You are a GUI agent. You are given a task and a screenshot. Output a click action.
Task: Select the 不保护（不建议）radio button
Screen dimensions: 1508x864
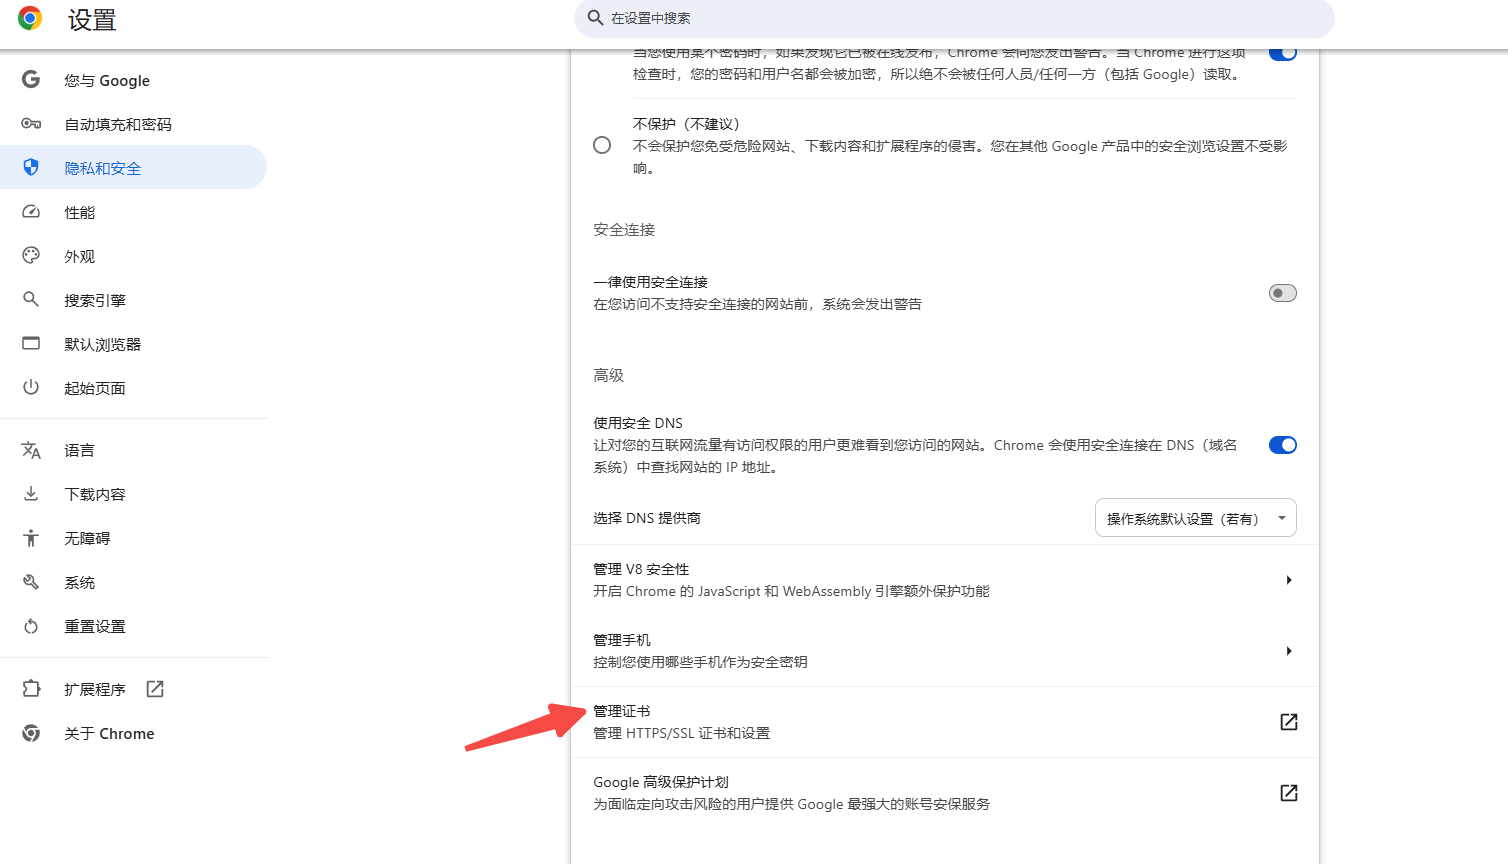coord(602,145)
